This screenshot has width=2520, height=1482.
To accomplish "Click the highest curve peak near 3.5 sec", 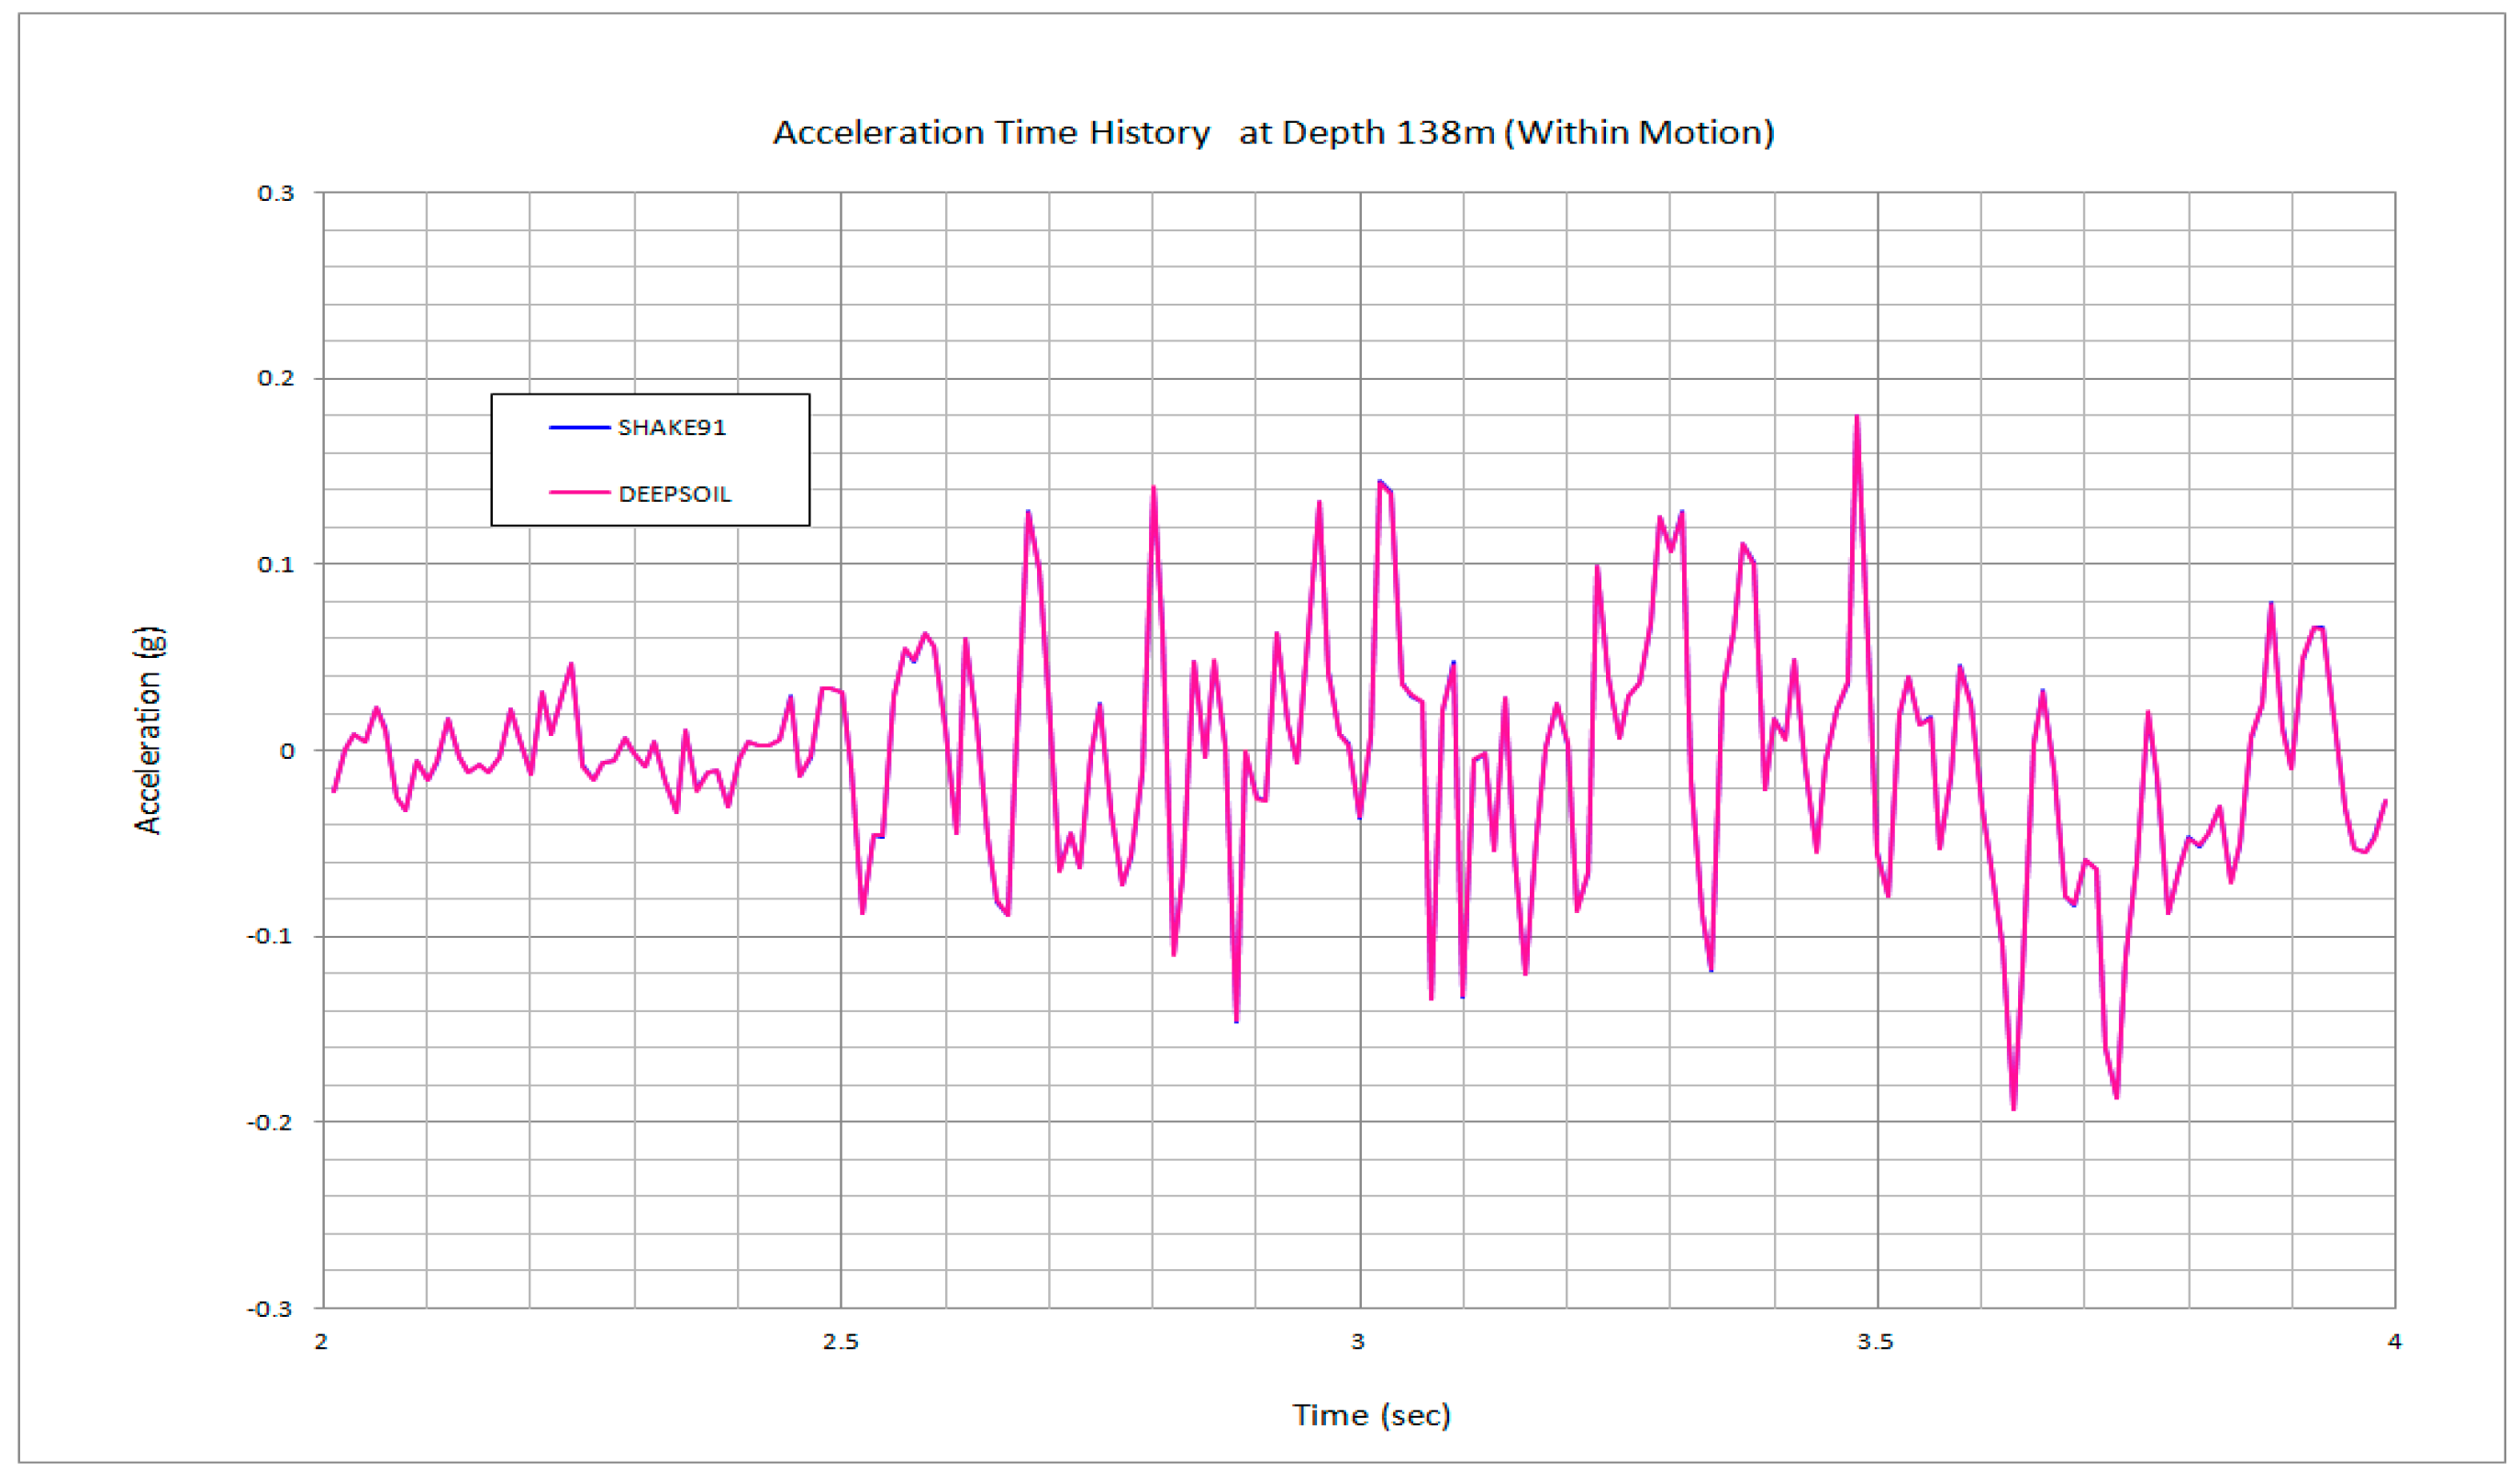I will point(1857,418).
